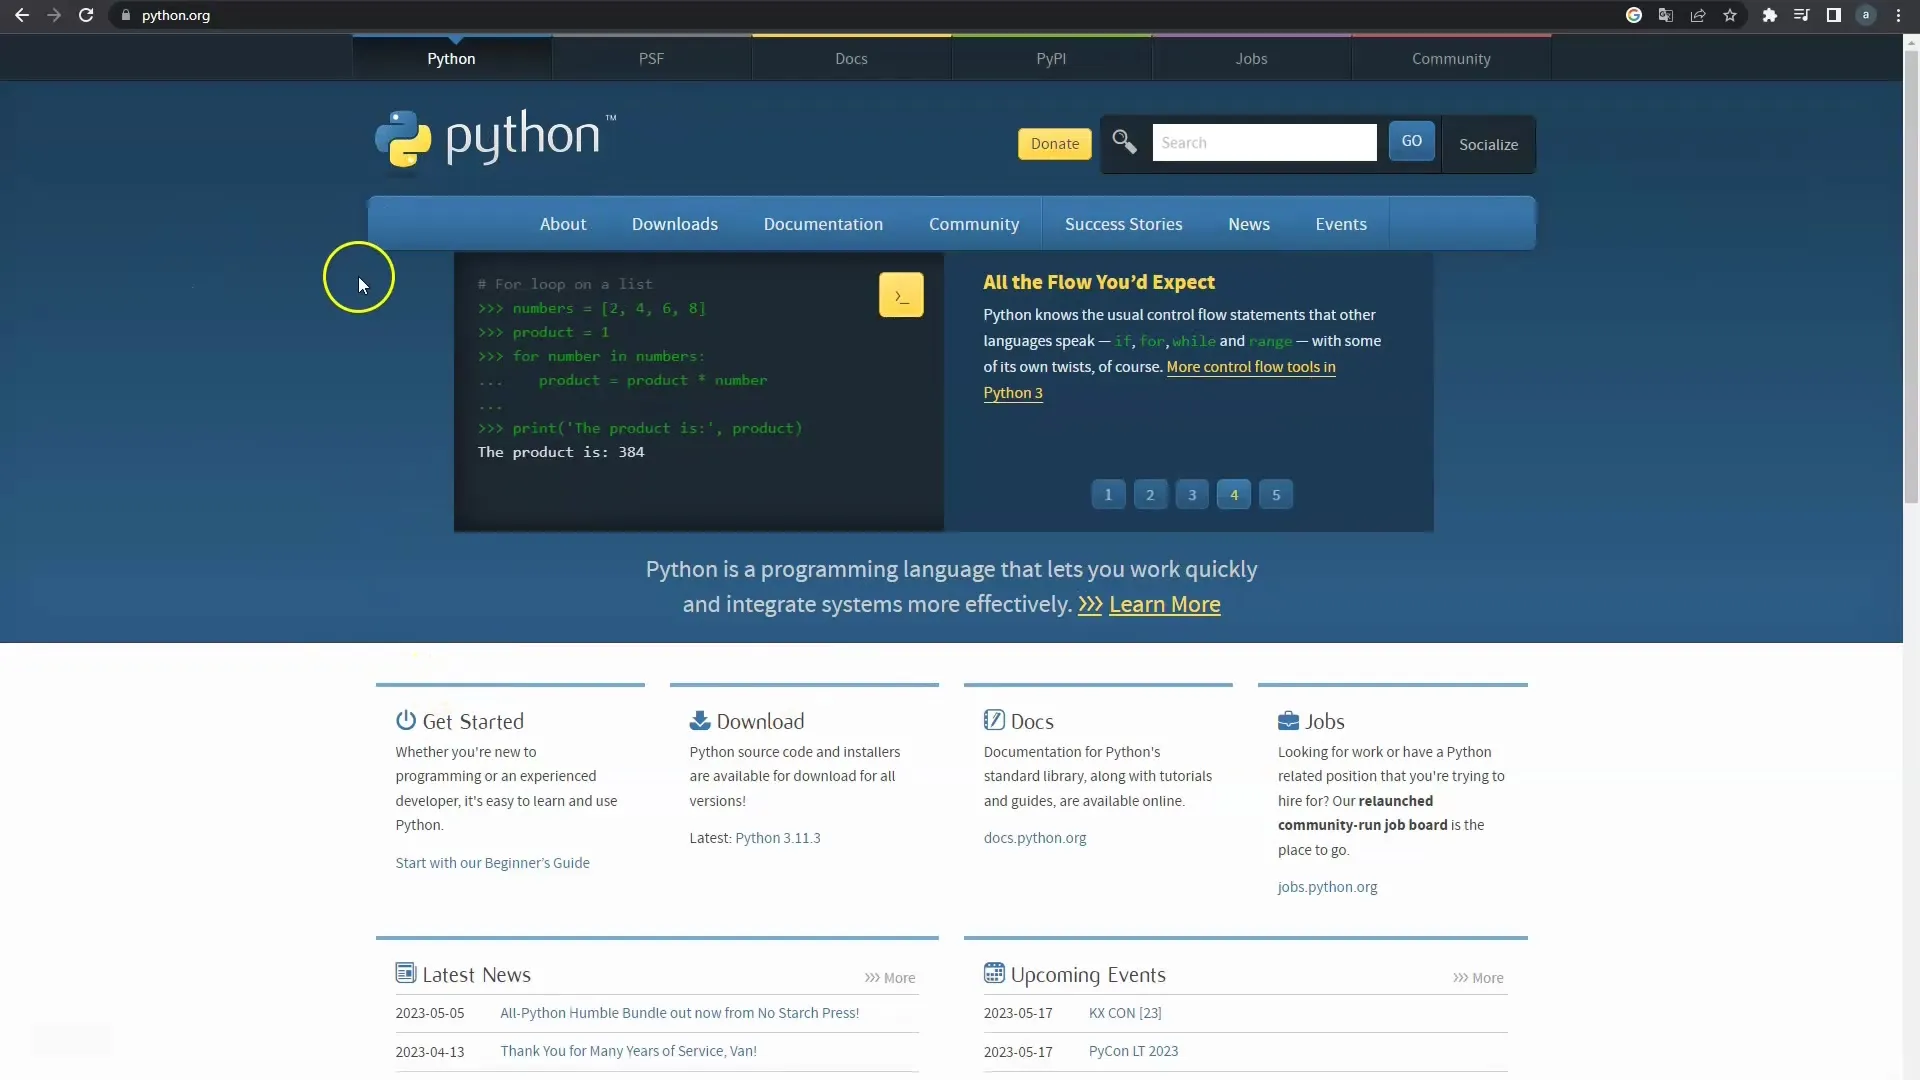Select slideshow page 2 toggle button
Image resolution: width=1920 pixels, height=1080 pixels.
point(1150,495)
